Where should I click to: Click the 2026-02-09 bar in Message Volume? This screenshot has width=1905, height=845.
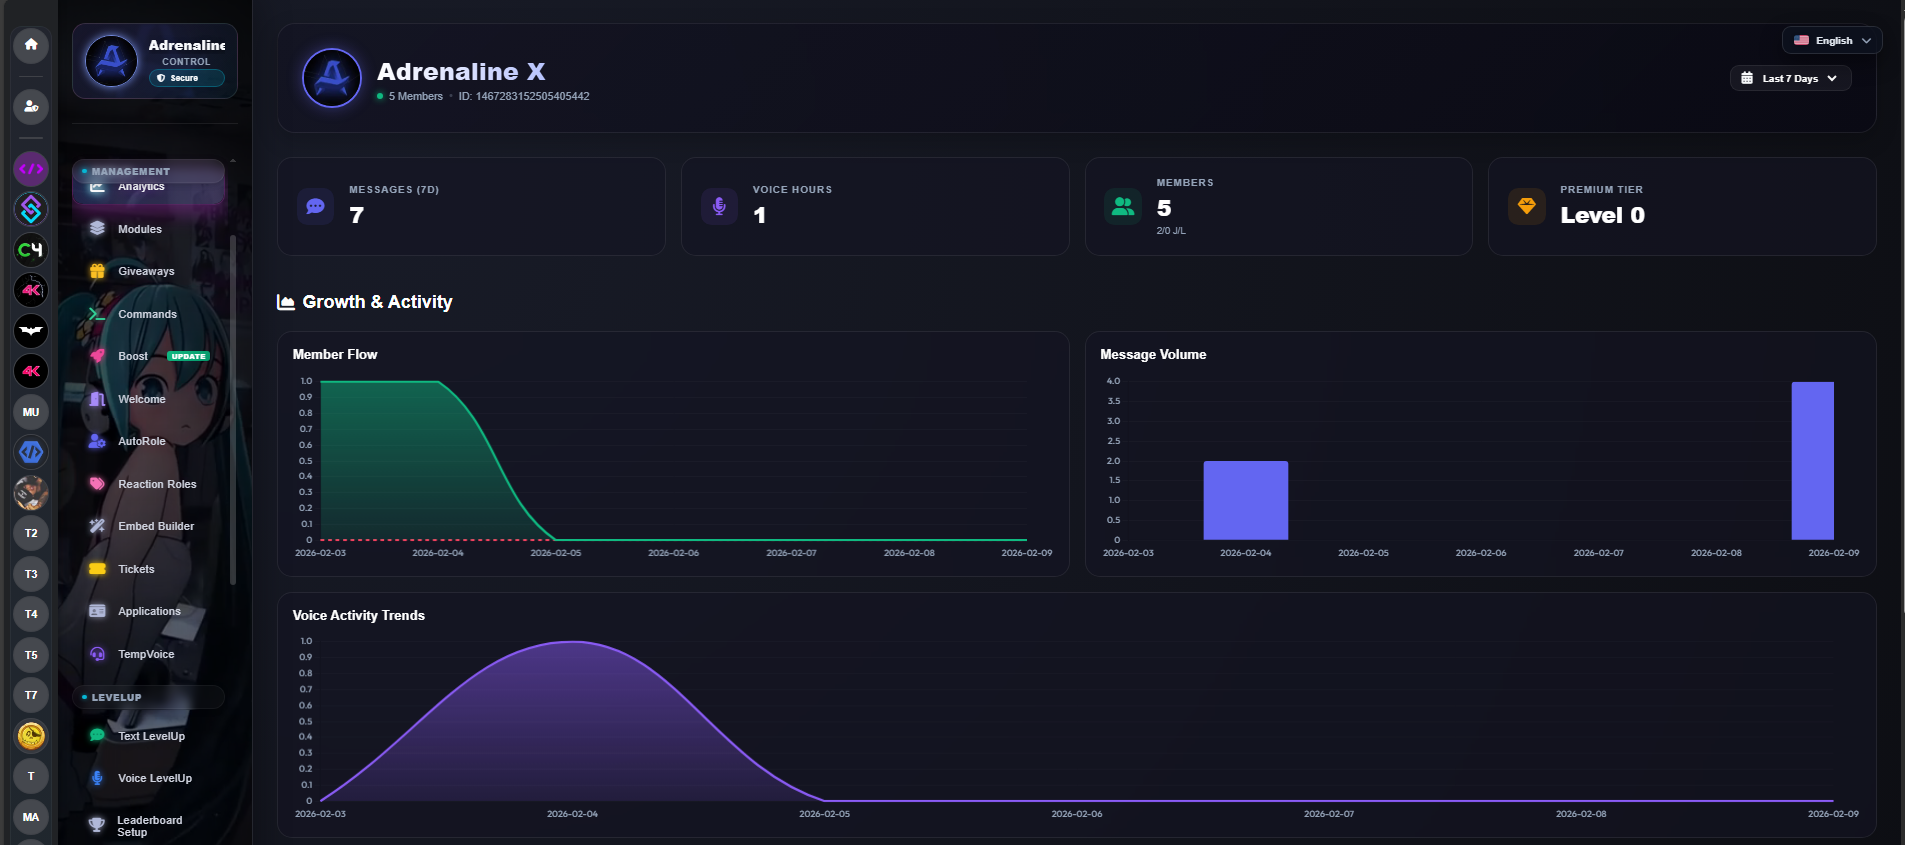click(1812, 461)
